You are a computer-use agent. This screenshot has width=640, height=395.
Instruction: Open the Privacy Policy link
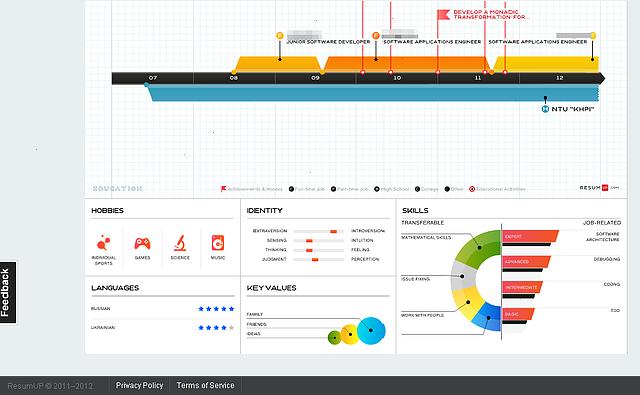tap(139, 385)
